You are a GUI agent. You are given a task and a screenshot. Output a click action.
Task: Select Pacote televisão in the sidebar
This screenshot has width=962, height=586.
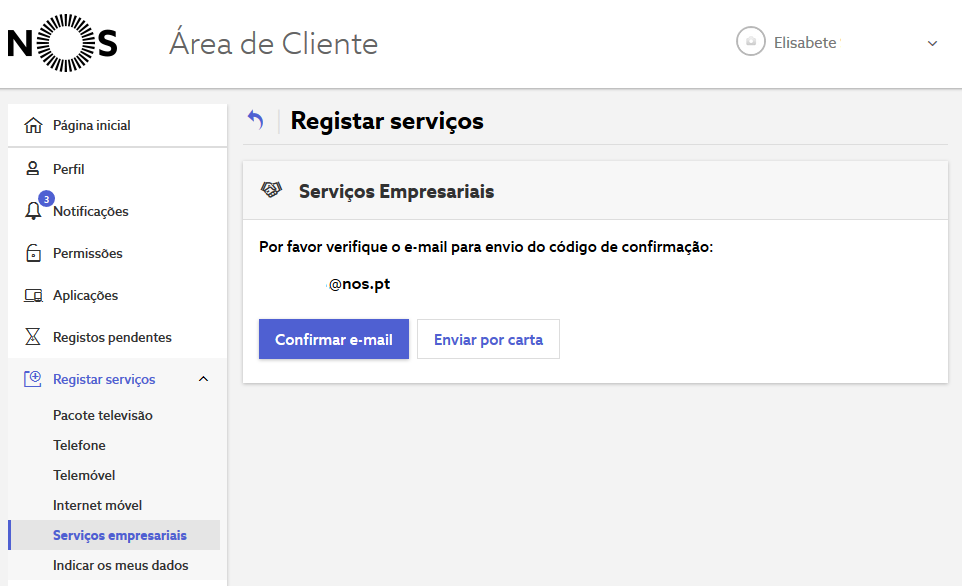coord(102,415)
